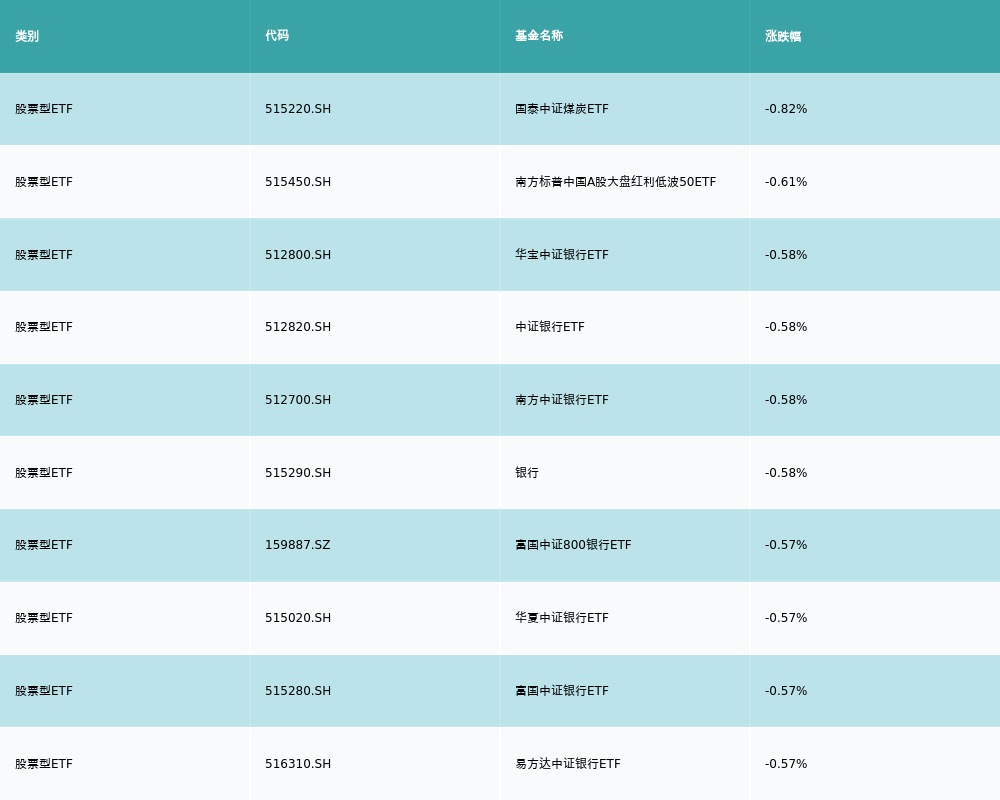This screenshot has height=800, width=1000.
Task: Select fund code 515220.SH
Action: [x=298, y=109]
